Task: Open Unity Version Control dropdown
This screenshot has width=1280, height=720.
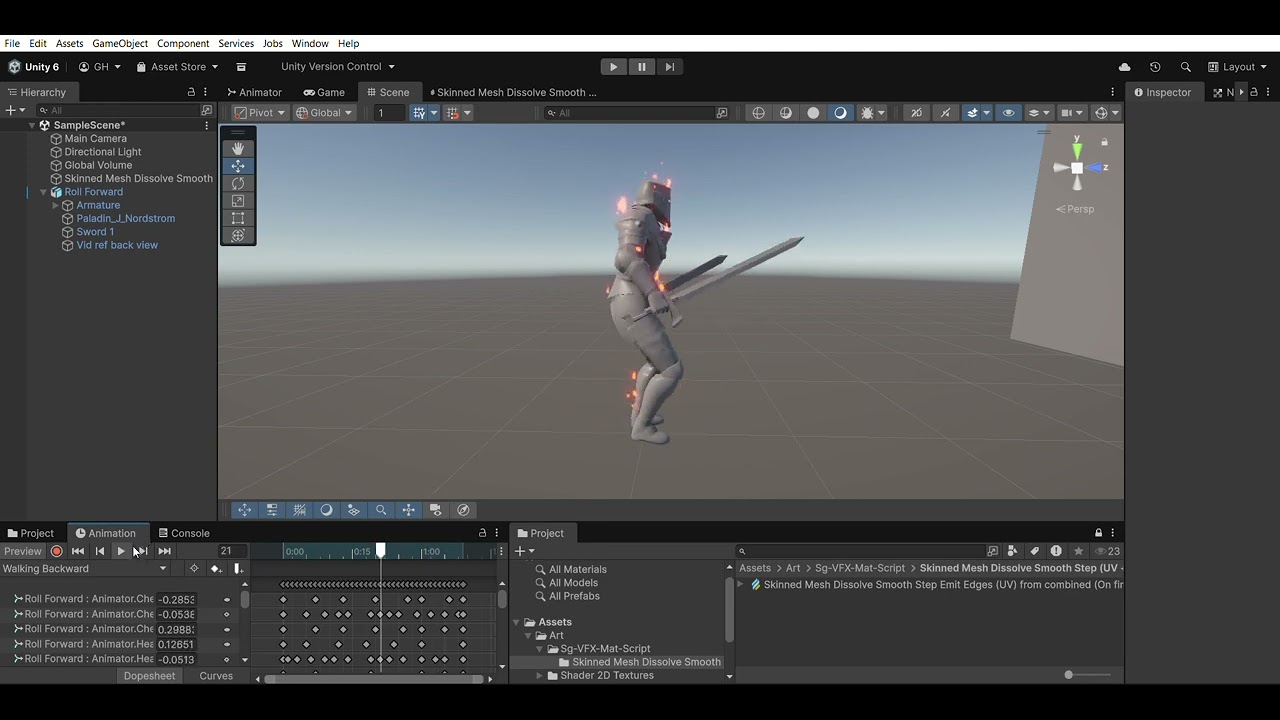Action: pos(337,67)
